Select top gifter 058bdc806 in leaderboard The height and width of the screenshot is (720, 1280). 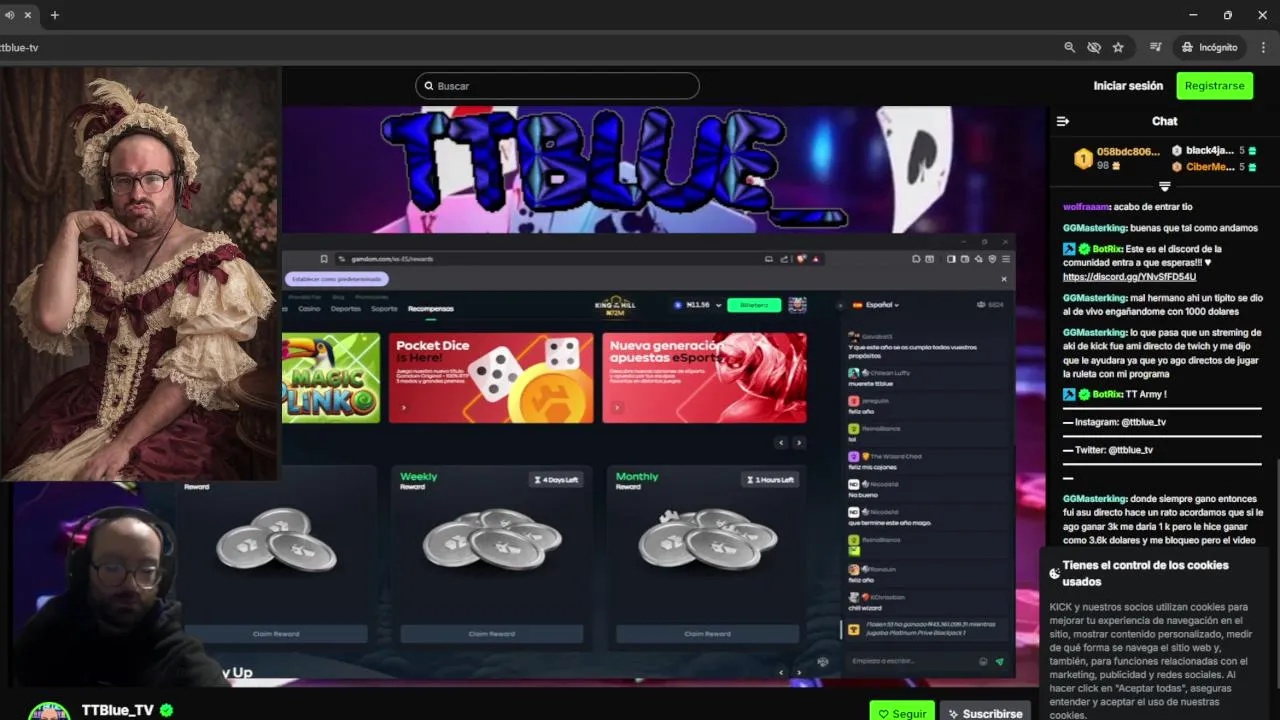click(1128, 152)
